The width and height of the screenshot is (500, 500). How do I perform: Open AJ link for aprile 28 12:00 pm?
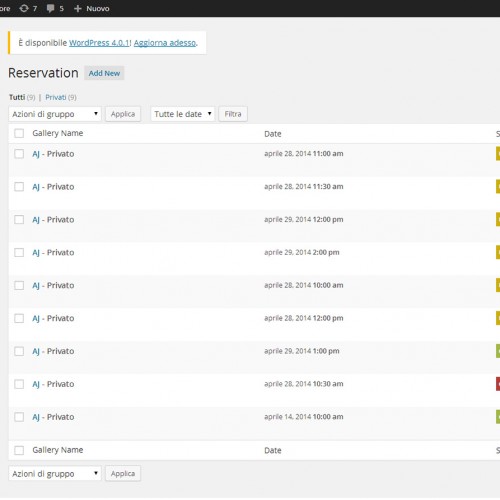point(36,319)
